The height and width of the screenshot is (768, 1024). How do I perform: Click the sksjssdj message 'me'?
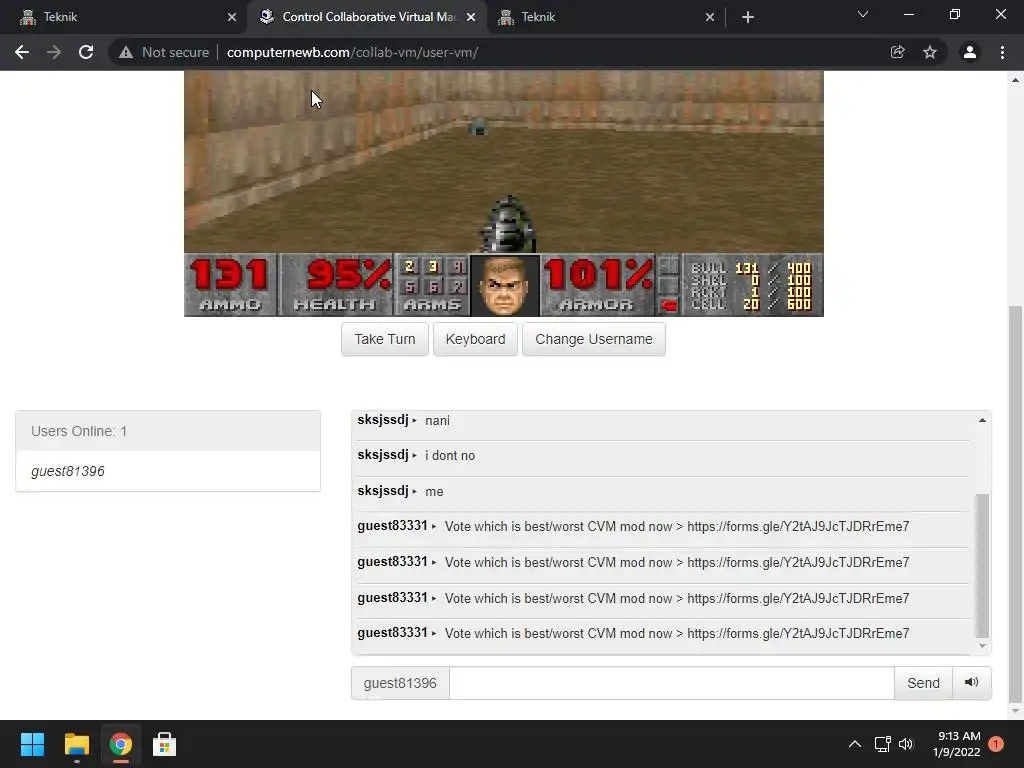point(434,492)
